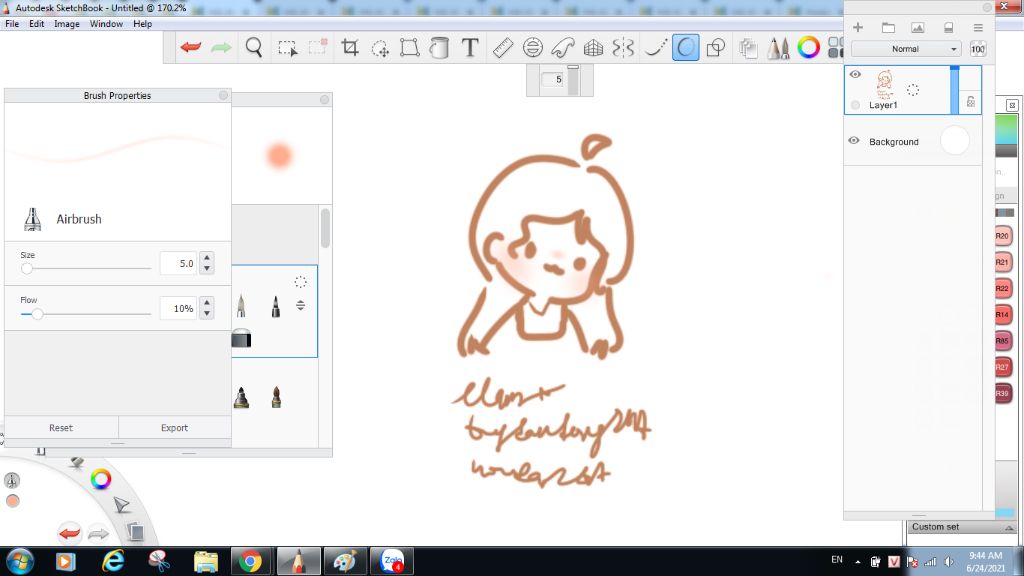Toggle the highlighted Predictive Stroke tool
Image resolution: width=1024 pixels, height=576 pixels.
686,47
